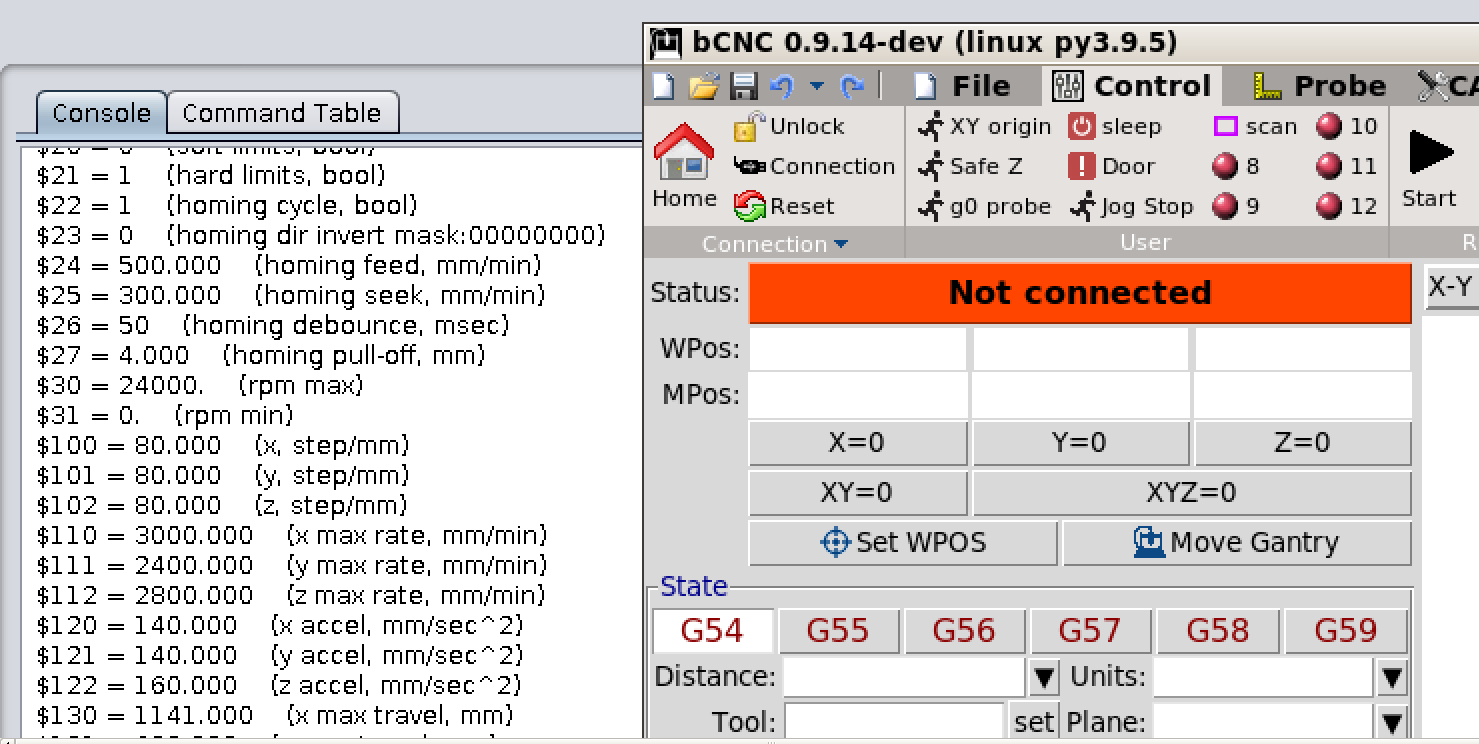
Task: Click user button 11 red ball
Action: [x=1347, y=166]
